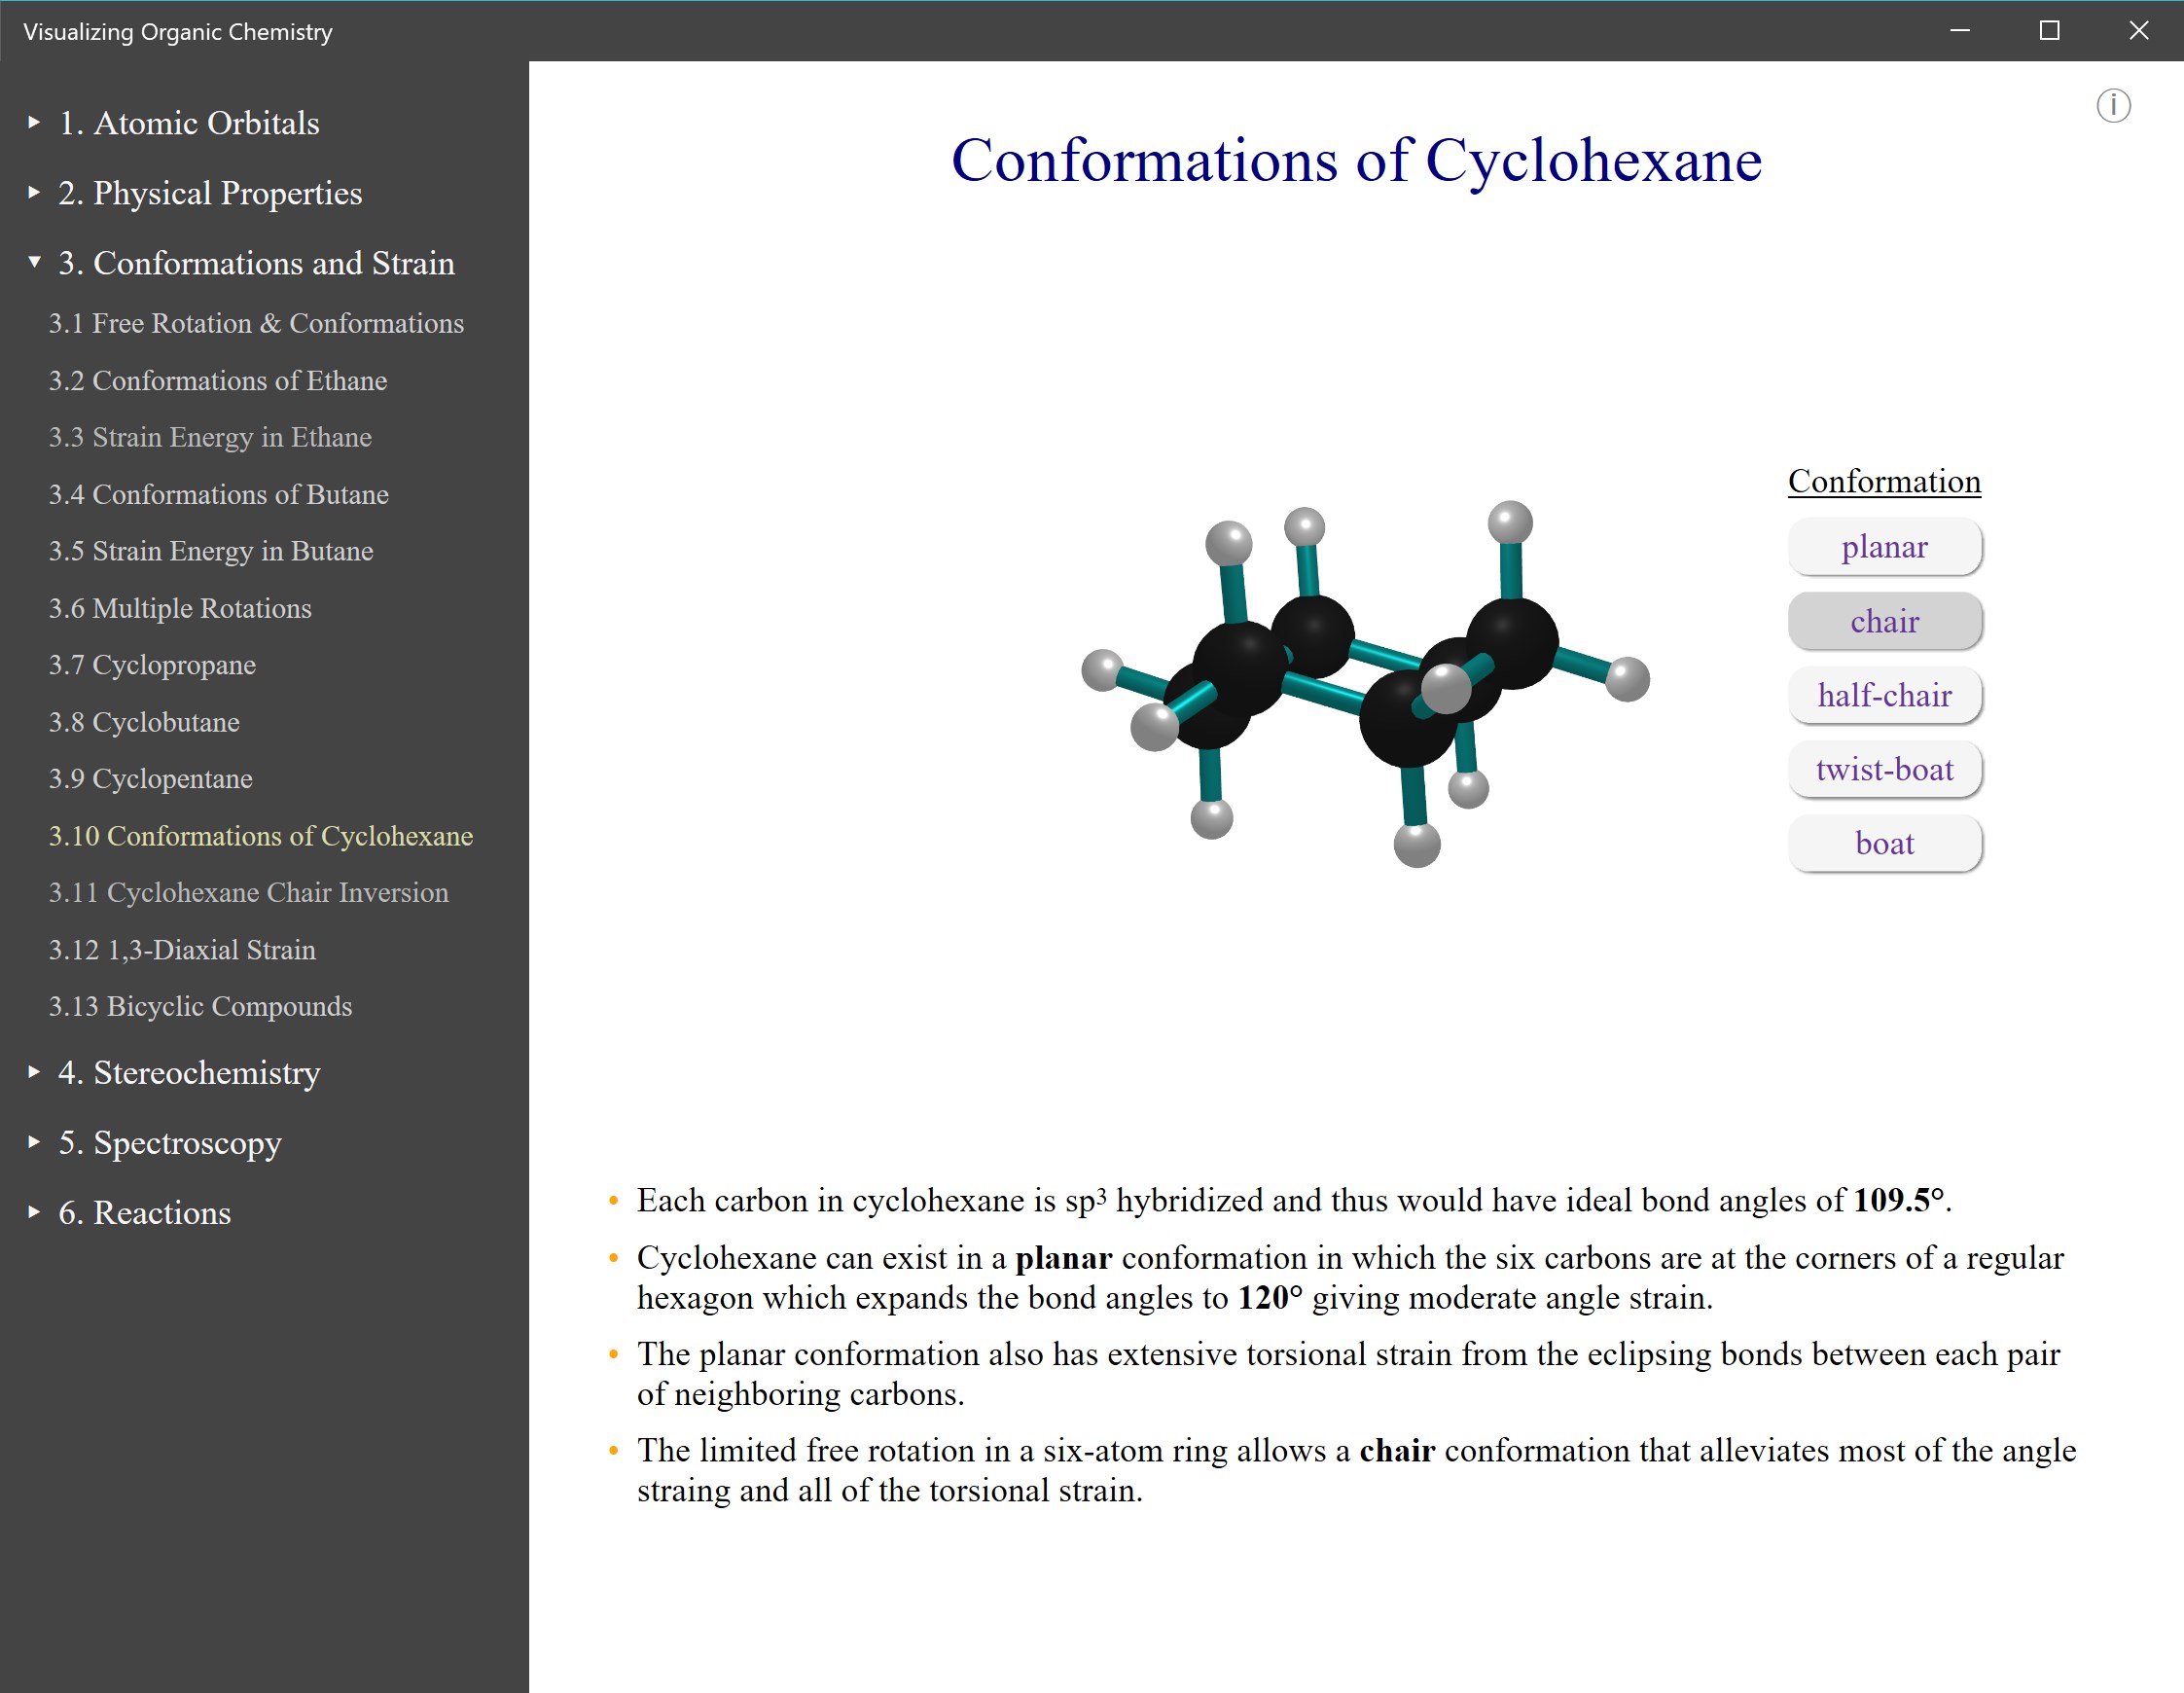Select the planar conformation button
This screenshot has height=1693, width=2184.
[1883, 547]
